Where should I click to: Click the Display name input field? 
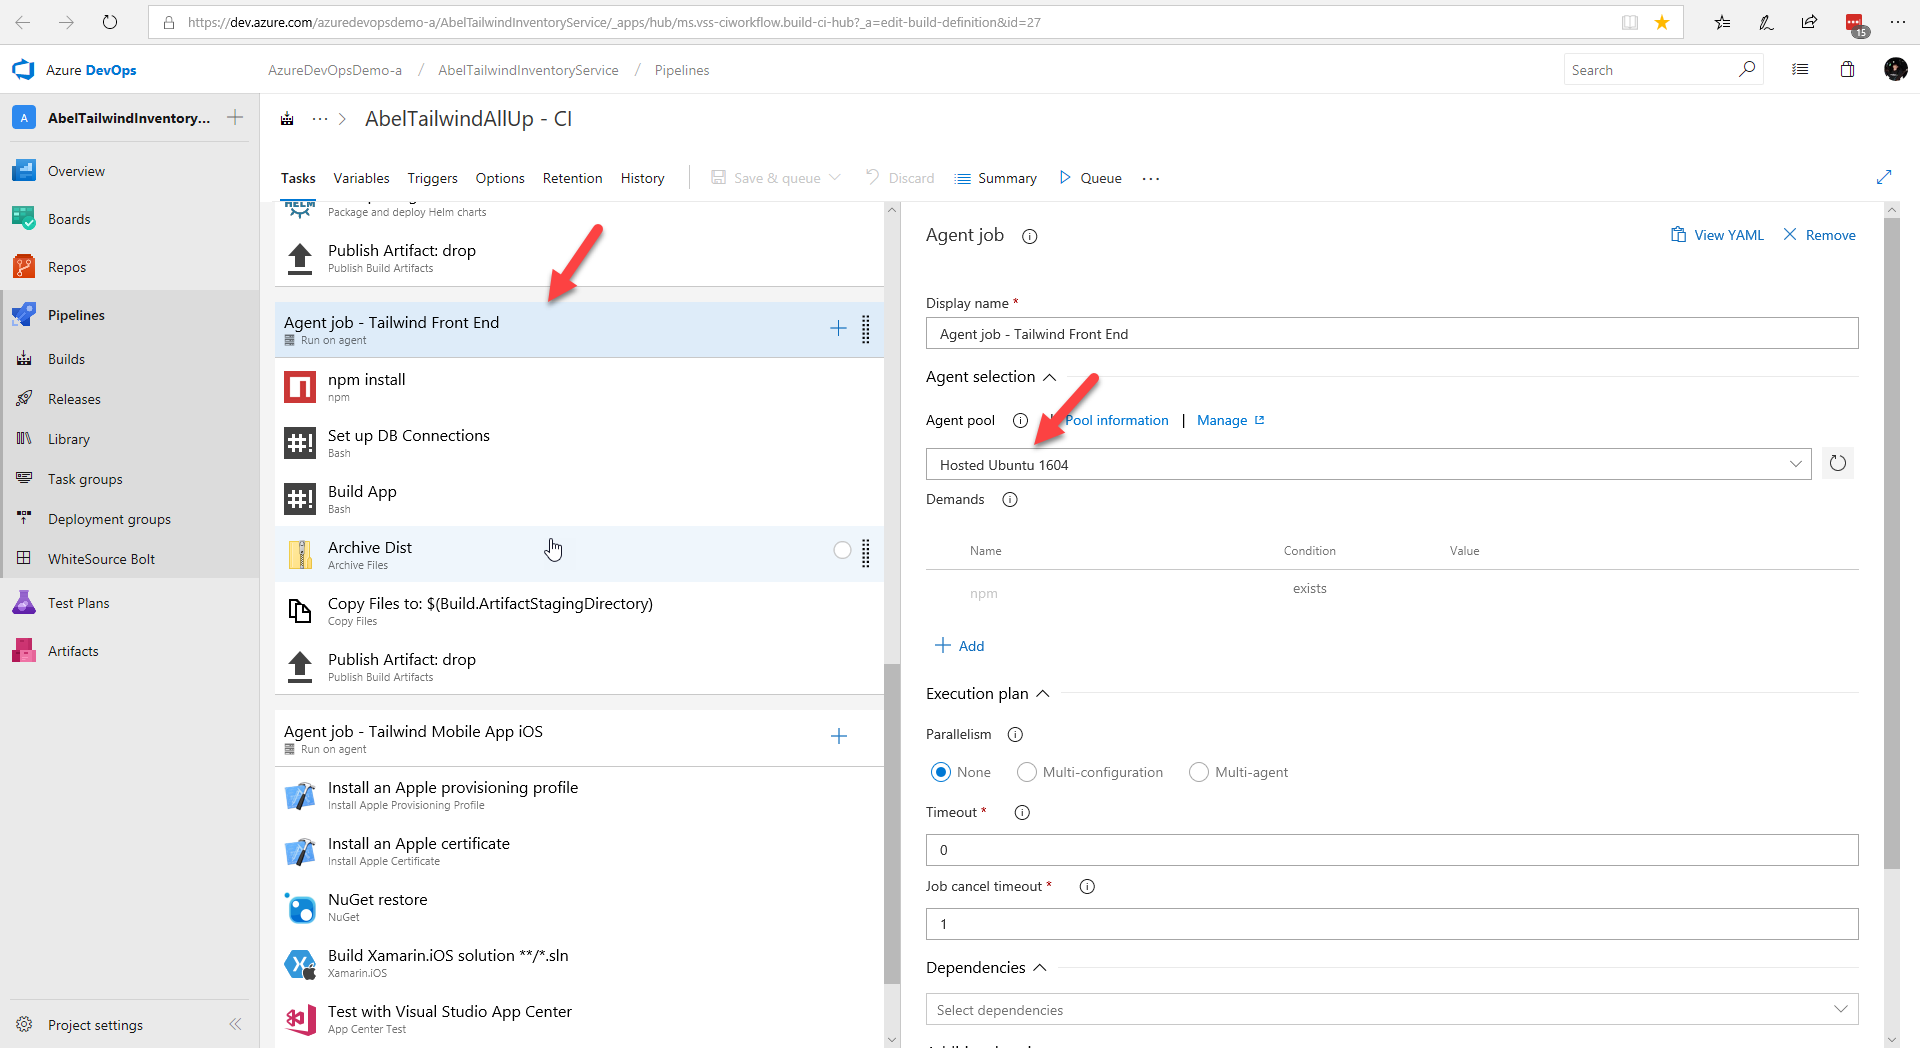pos(1391,334)
